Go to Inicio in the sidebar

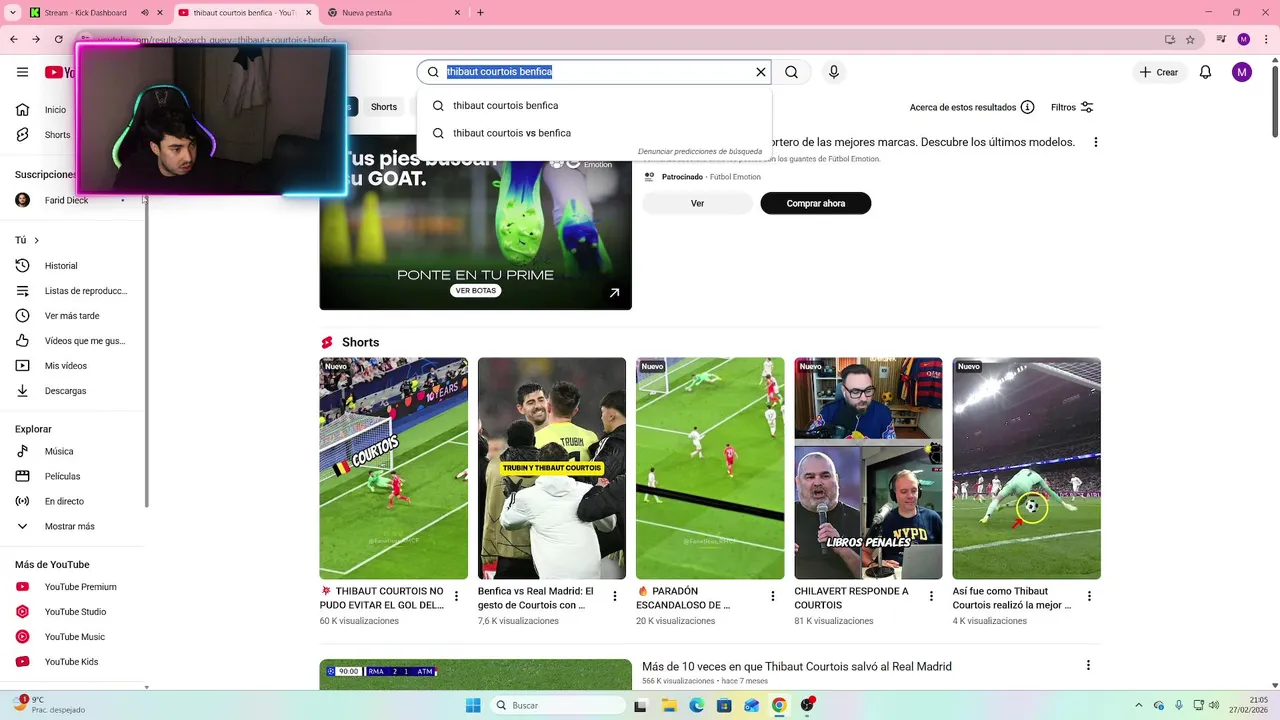tap(55, 110)
